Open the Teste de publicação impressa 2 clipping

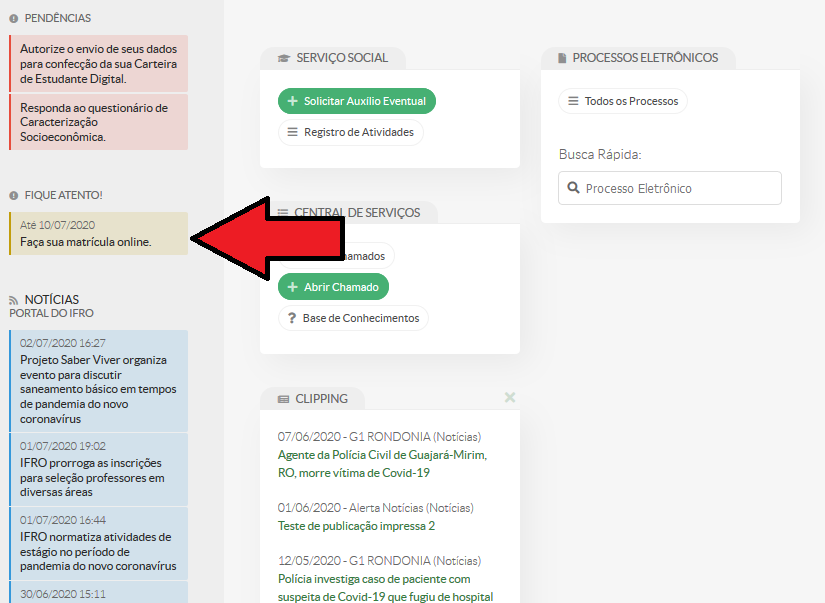click(356, 526)
